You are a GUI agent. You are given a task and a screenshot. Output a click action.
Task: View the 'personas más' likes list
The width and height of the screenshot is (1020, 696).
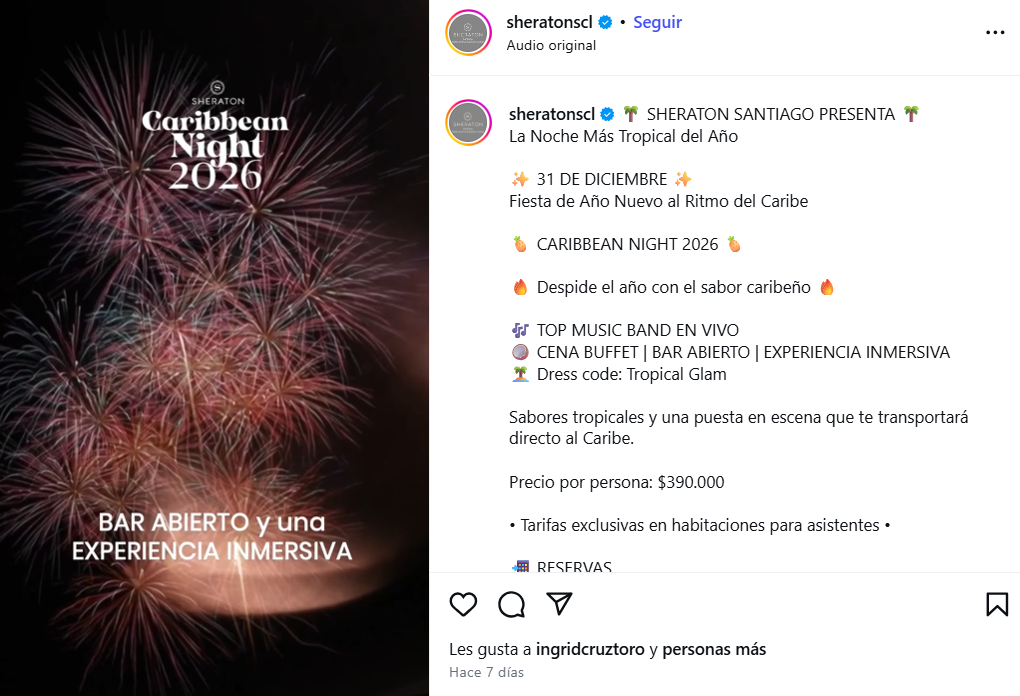[x=714, y=649]
